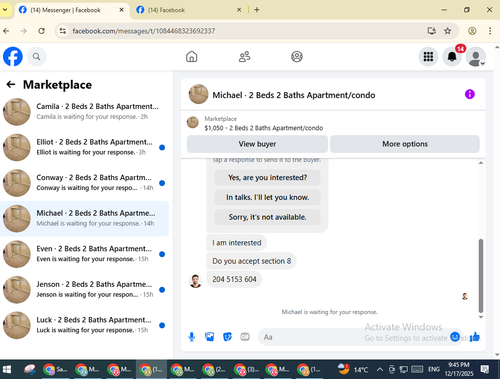Reply with 'Yes, are you interested?'

tap(267, 178)
